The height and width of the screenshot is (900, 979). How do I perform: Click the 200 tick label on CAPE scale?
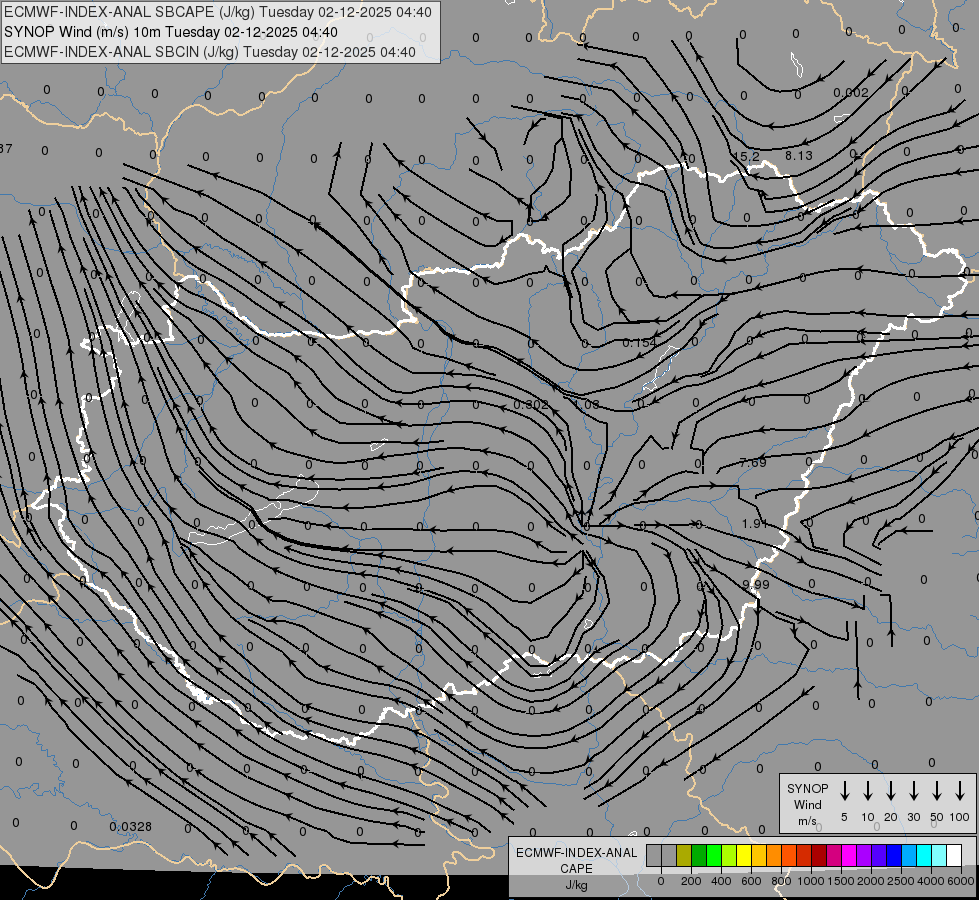[x=691, y=881]
